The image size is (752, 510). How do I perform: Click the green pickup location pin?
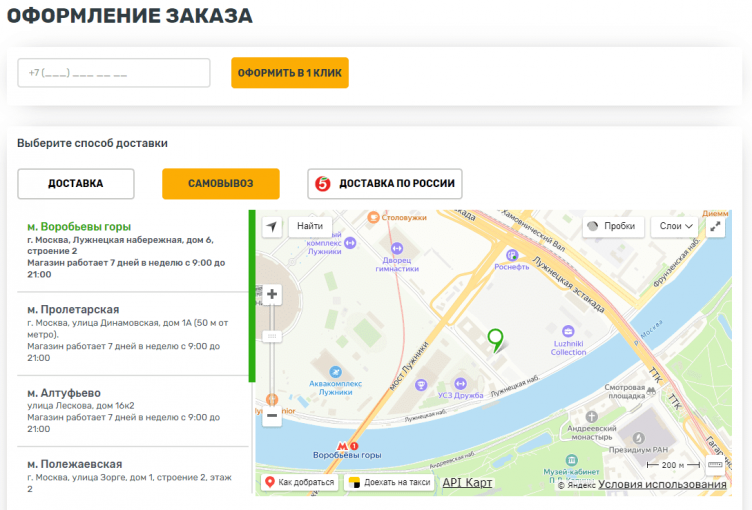point(495,340)
